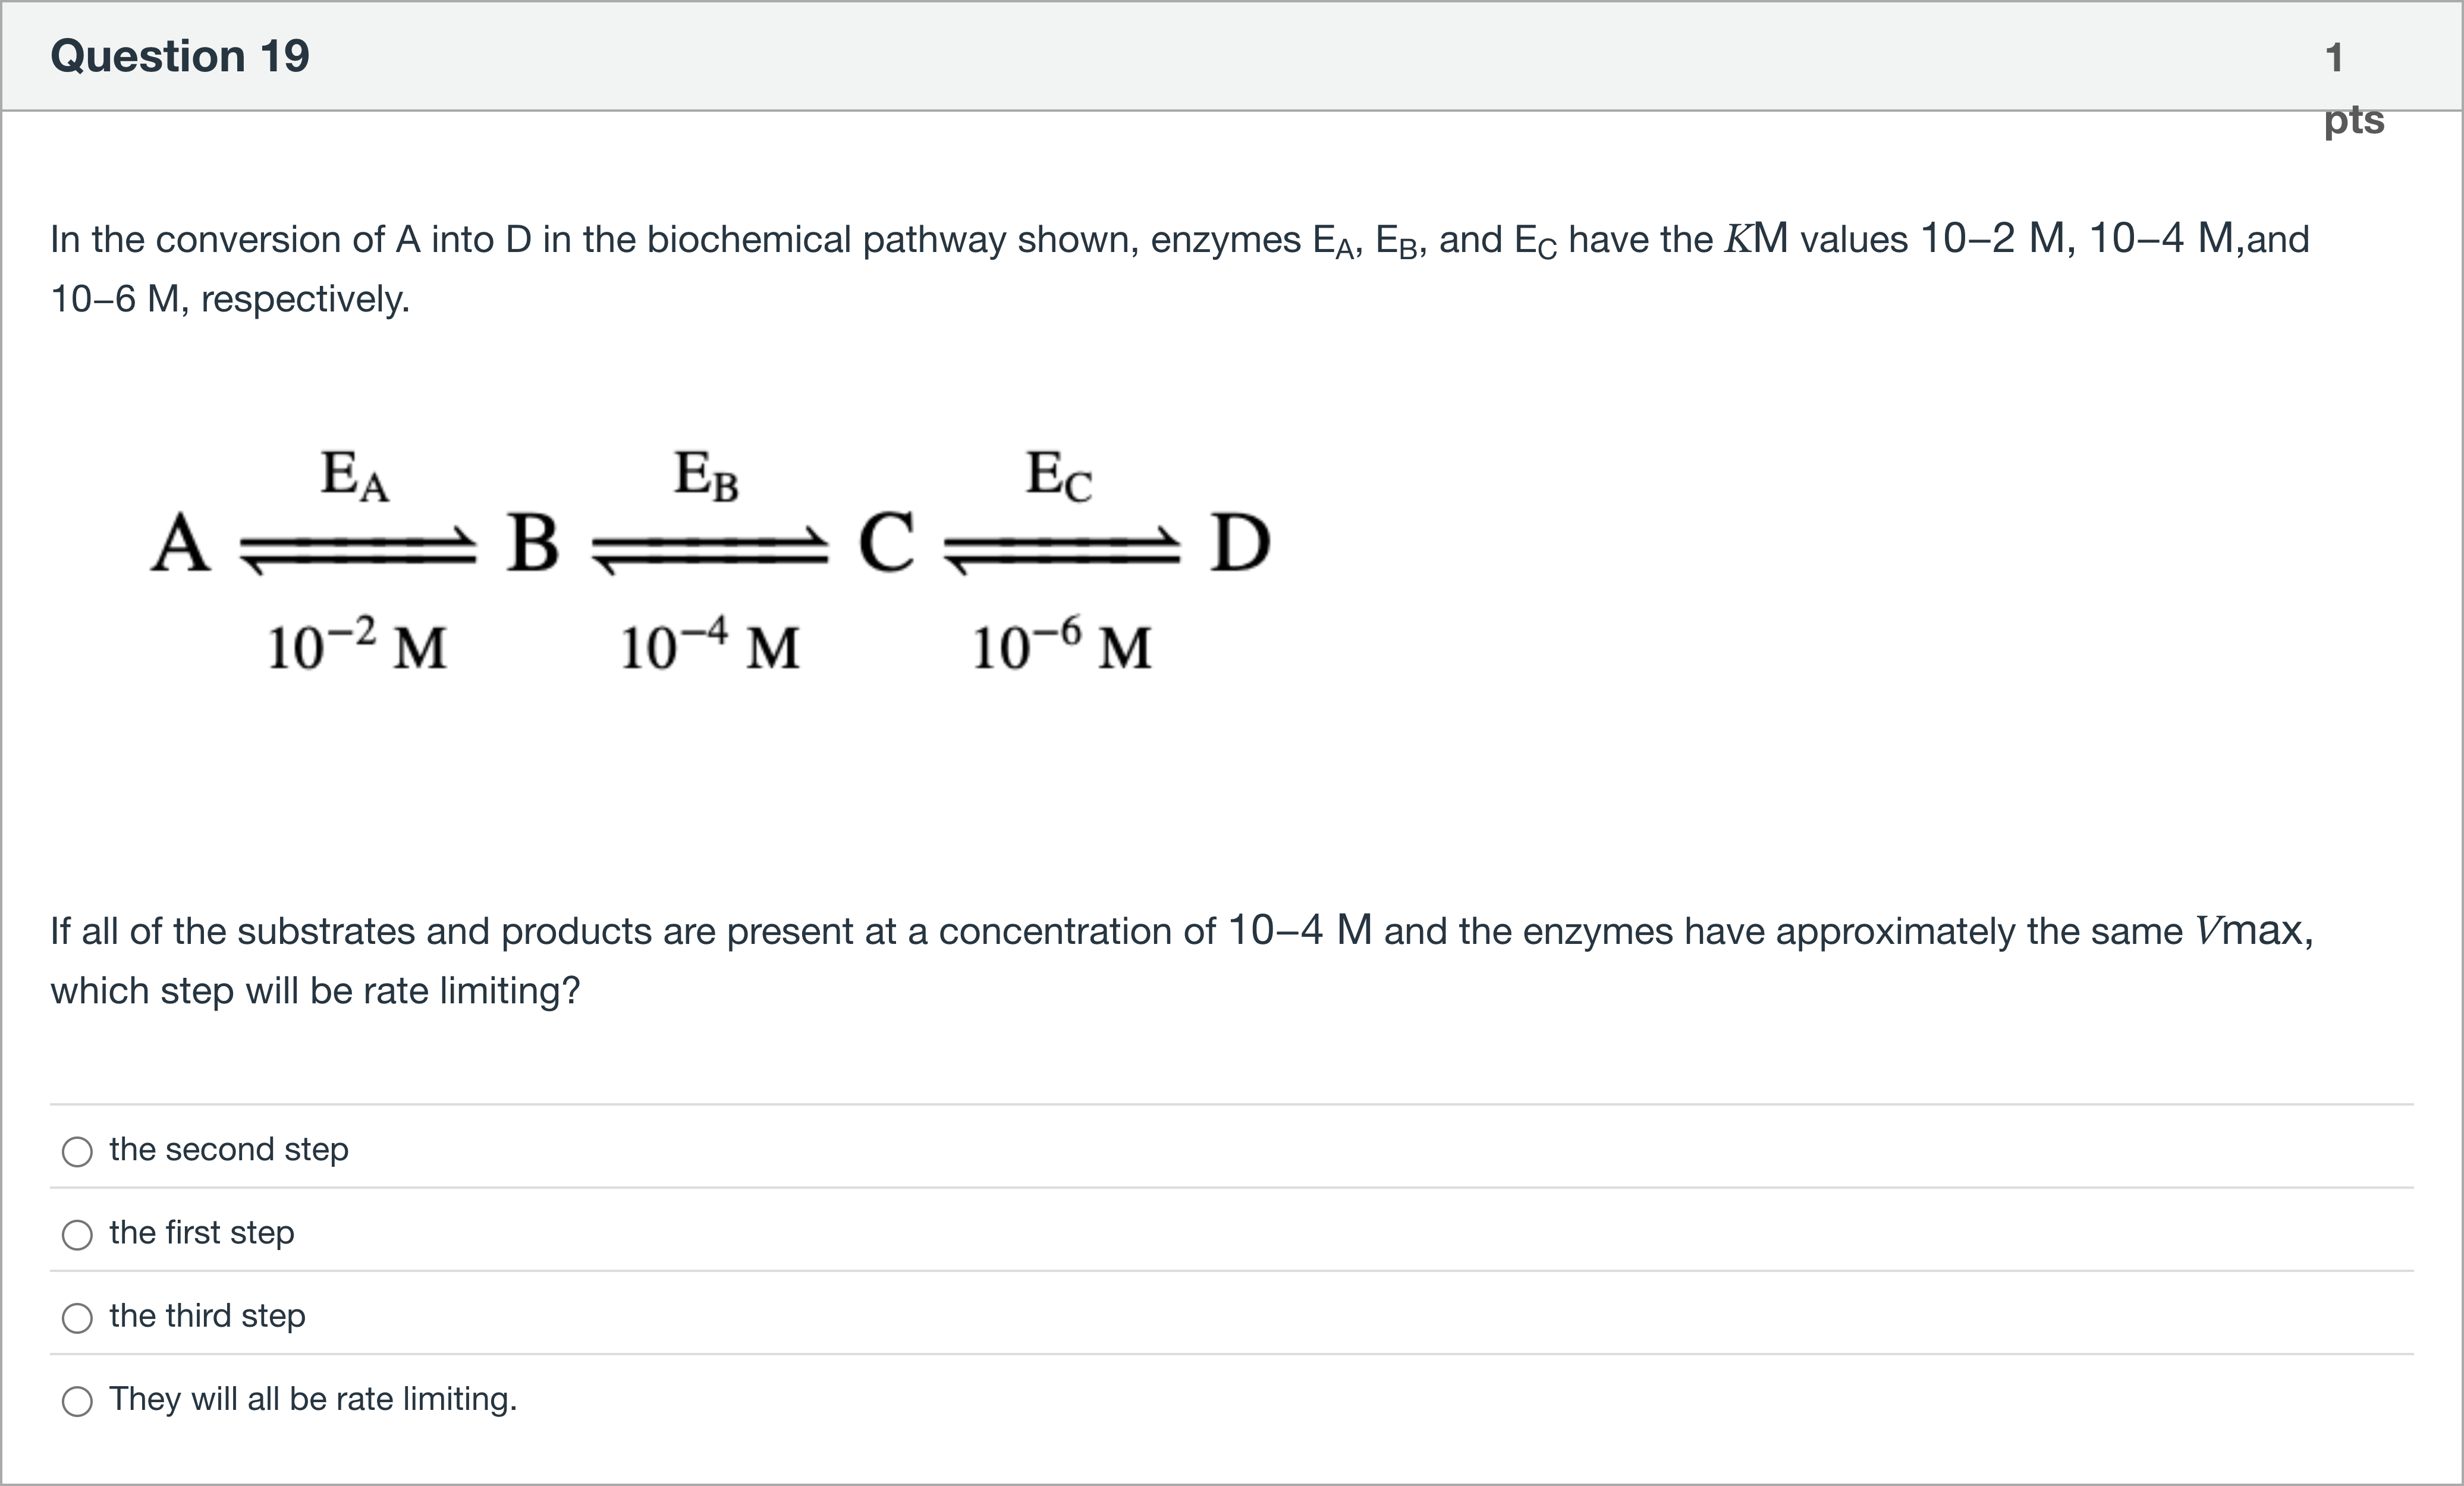The height and width of the screenshot is (1486, 2464).
Task: Click the "Question 19" heading
Action: point(180,56)
